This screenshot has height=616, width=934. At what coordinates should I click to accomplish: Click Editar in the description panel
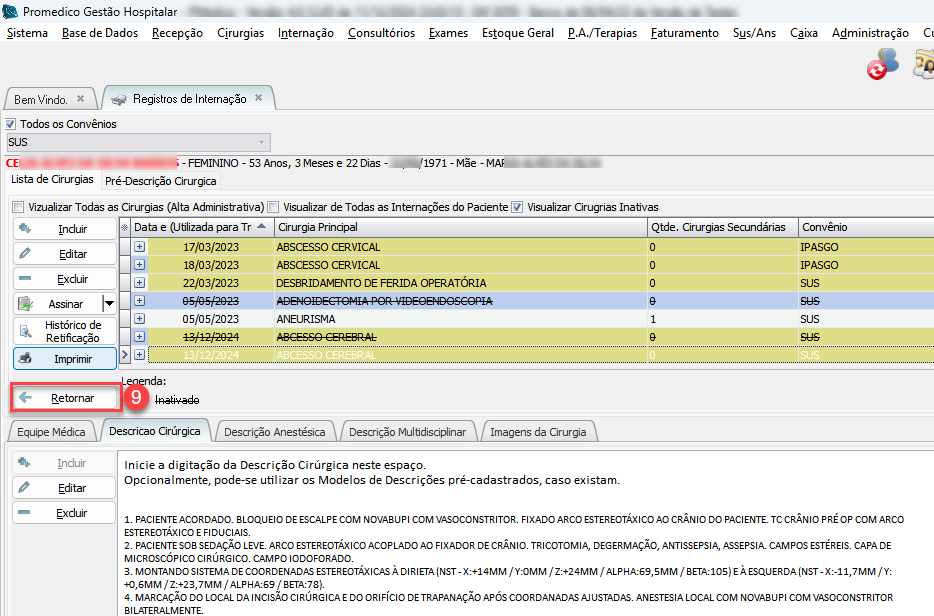point(64,487)
